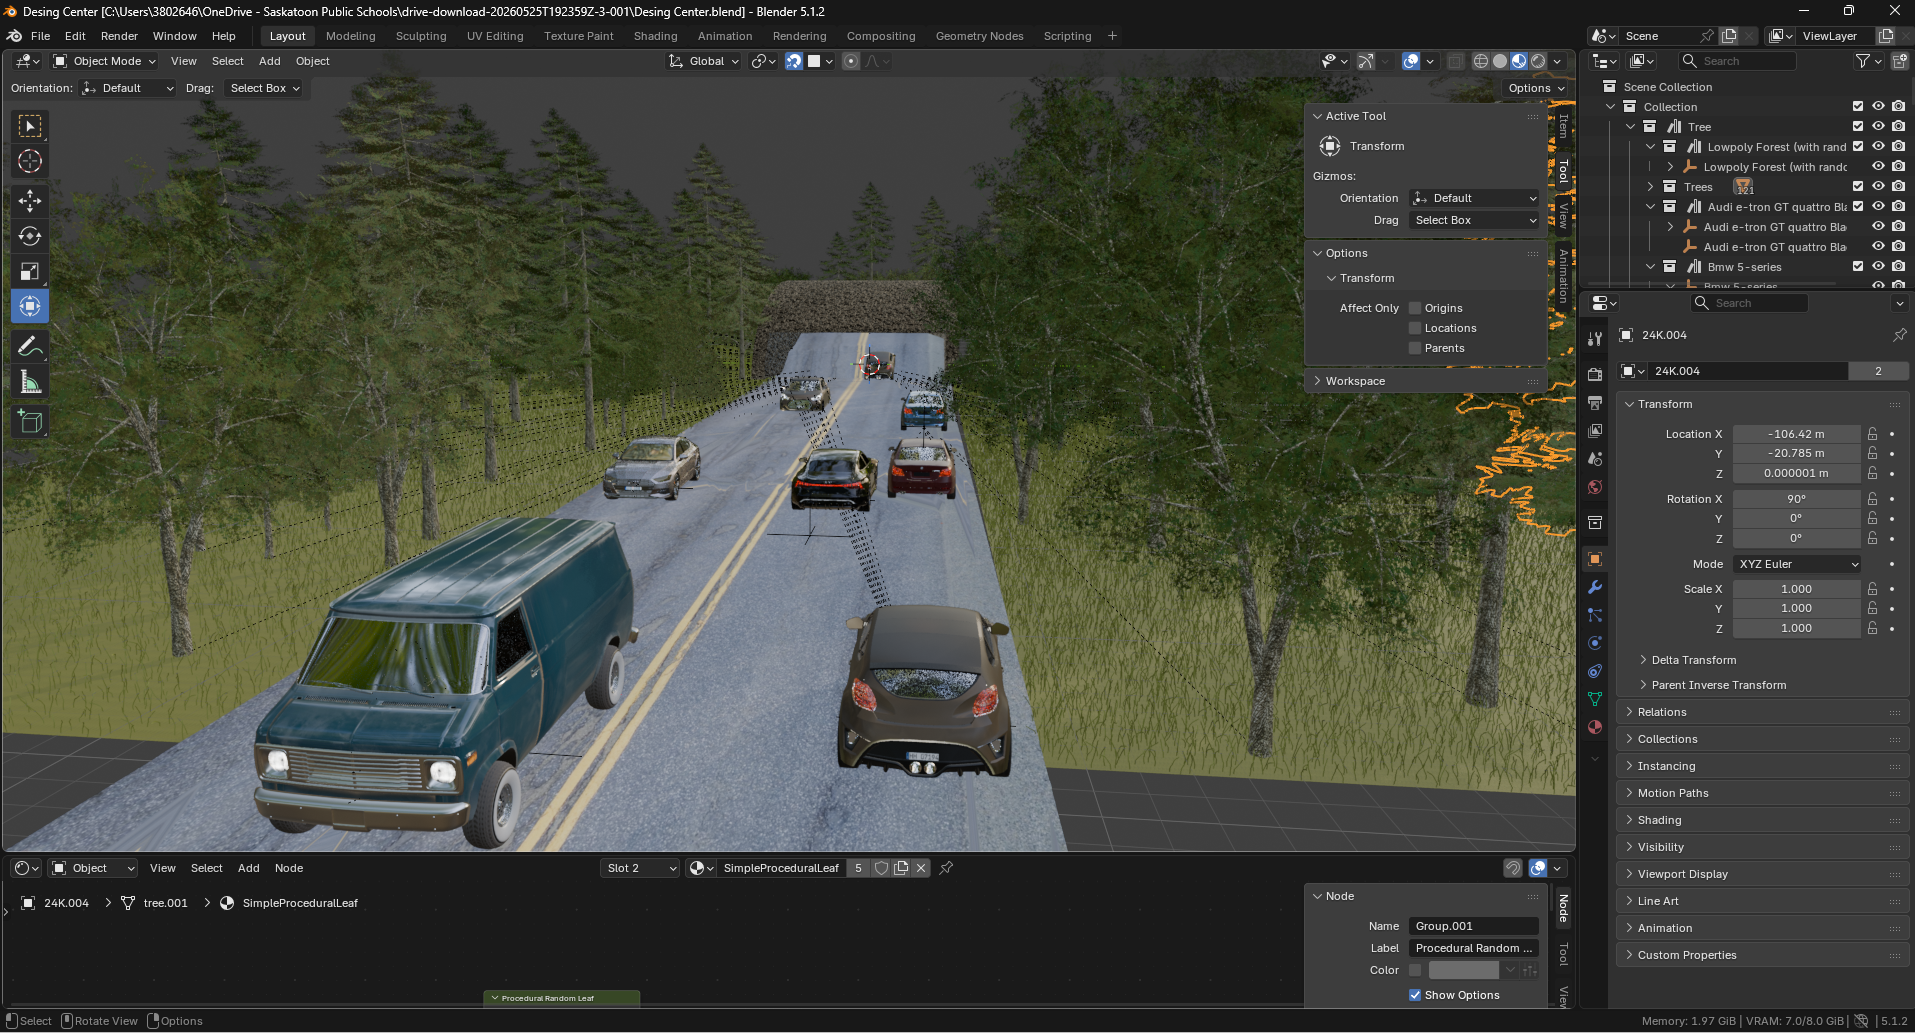Open the File menu
This screenshot has height=1033, width=1915.
(x=40, y=36)
